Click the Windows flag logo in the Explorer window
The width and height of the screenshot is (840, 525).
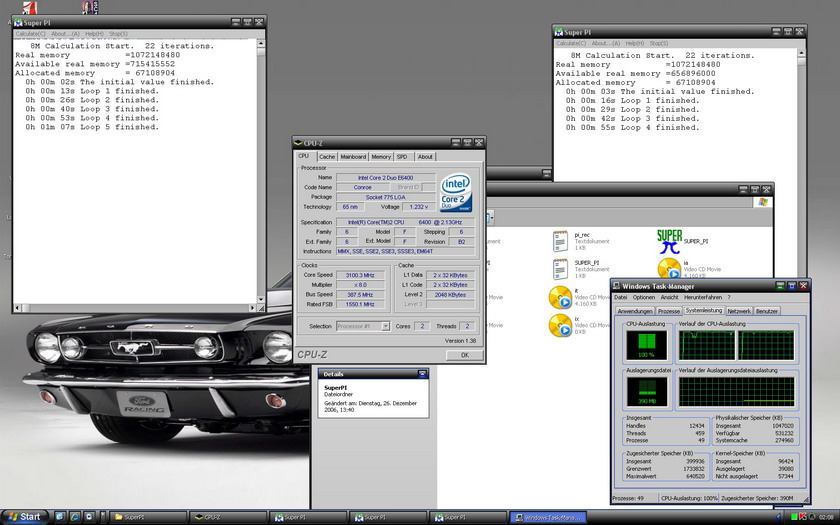pyautogui.click(x=763, y=202)
